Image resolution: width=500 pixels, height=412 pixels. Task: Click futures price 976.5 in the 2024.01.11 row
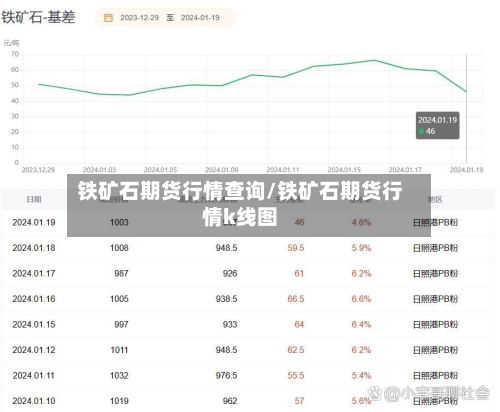[226, 376]
